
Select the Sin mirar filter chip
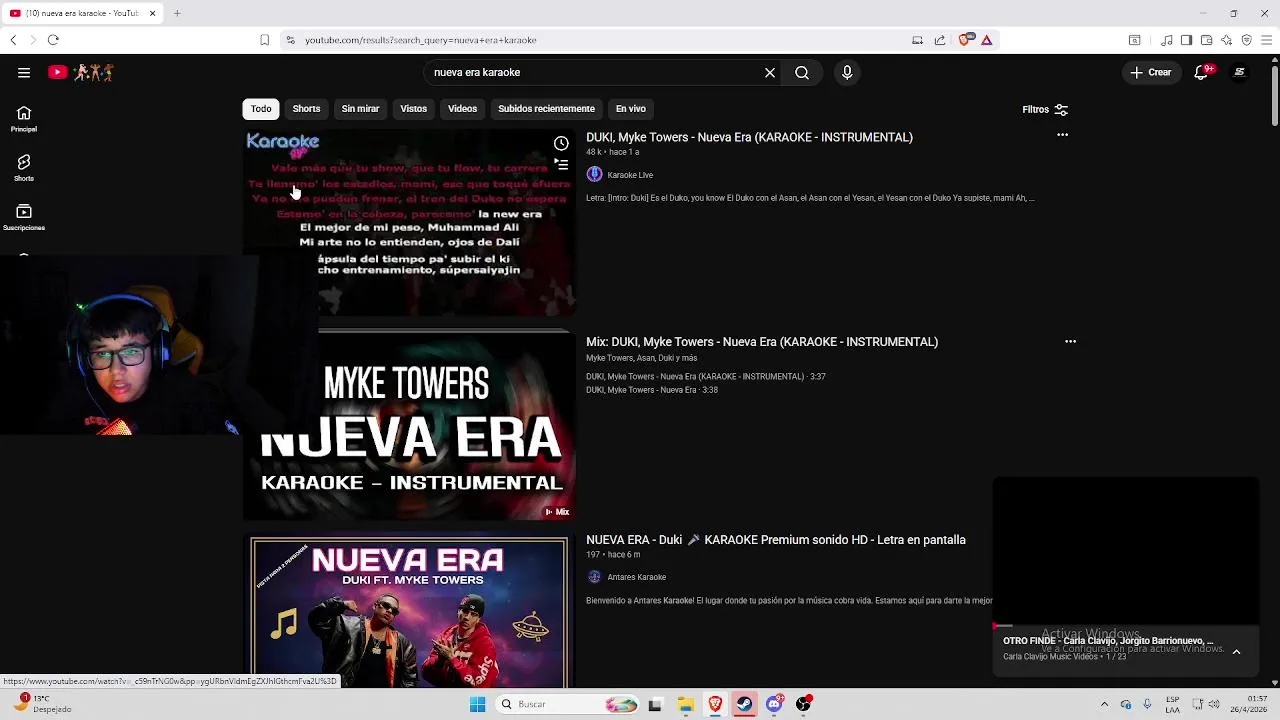coord(360,108)
